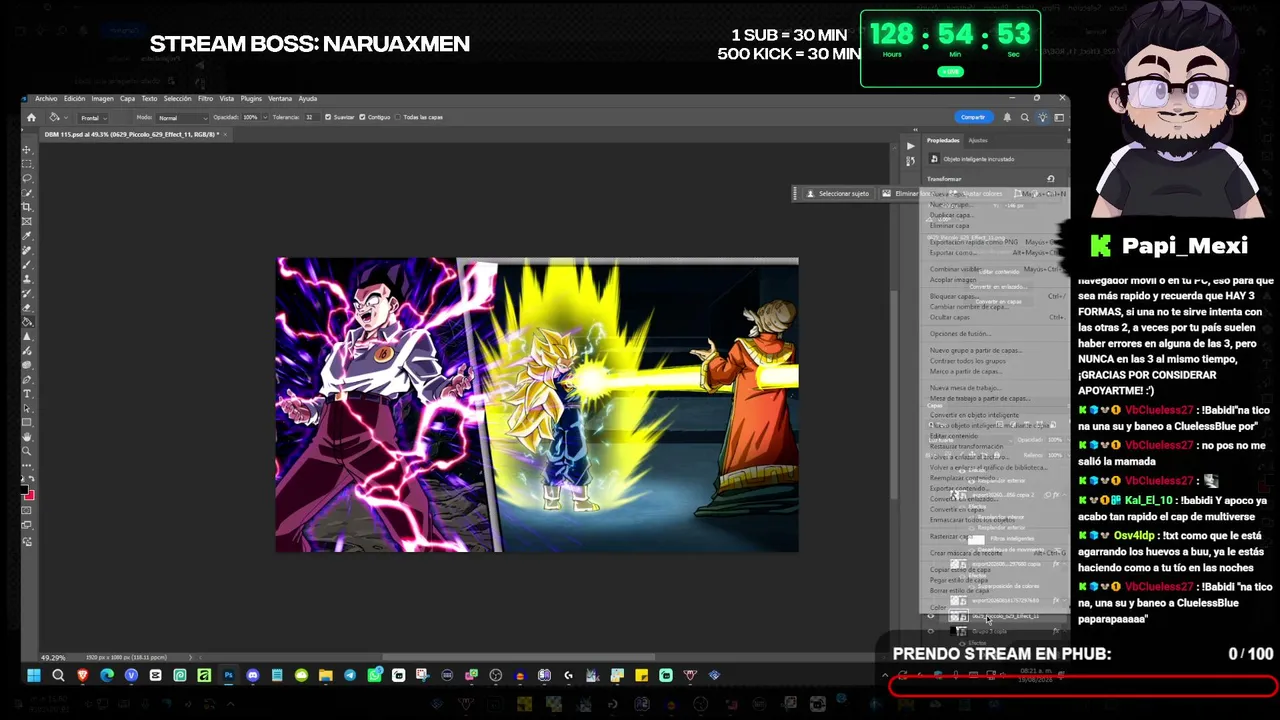
Task: Close the DBM 115.psd document tab
Action: [227, 134]
